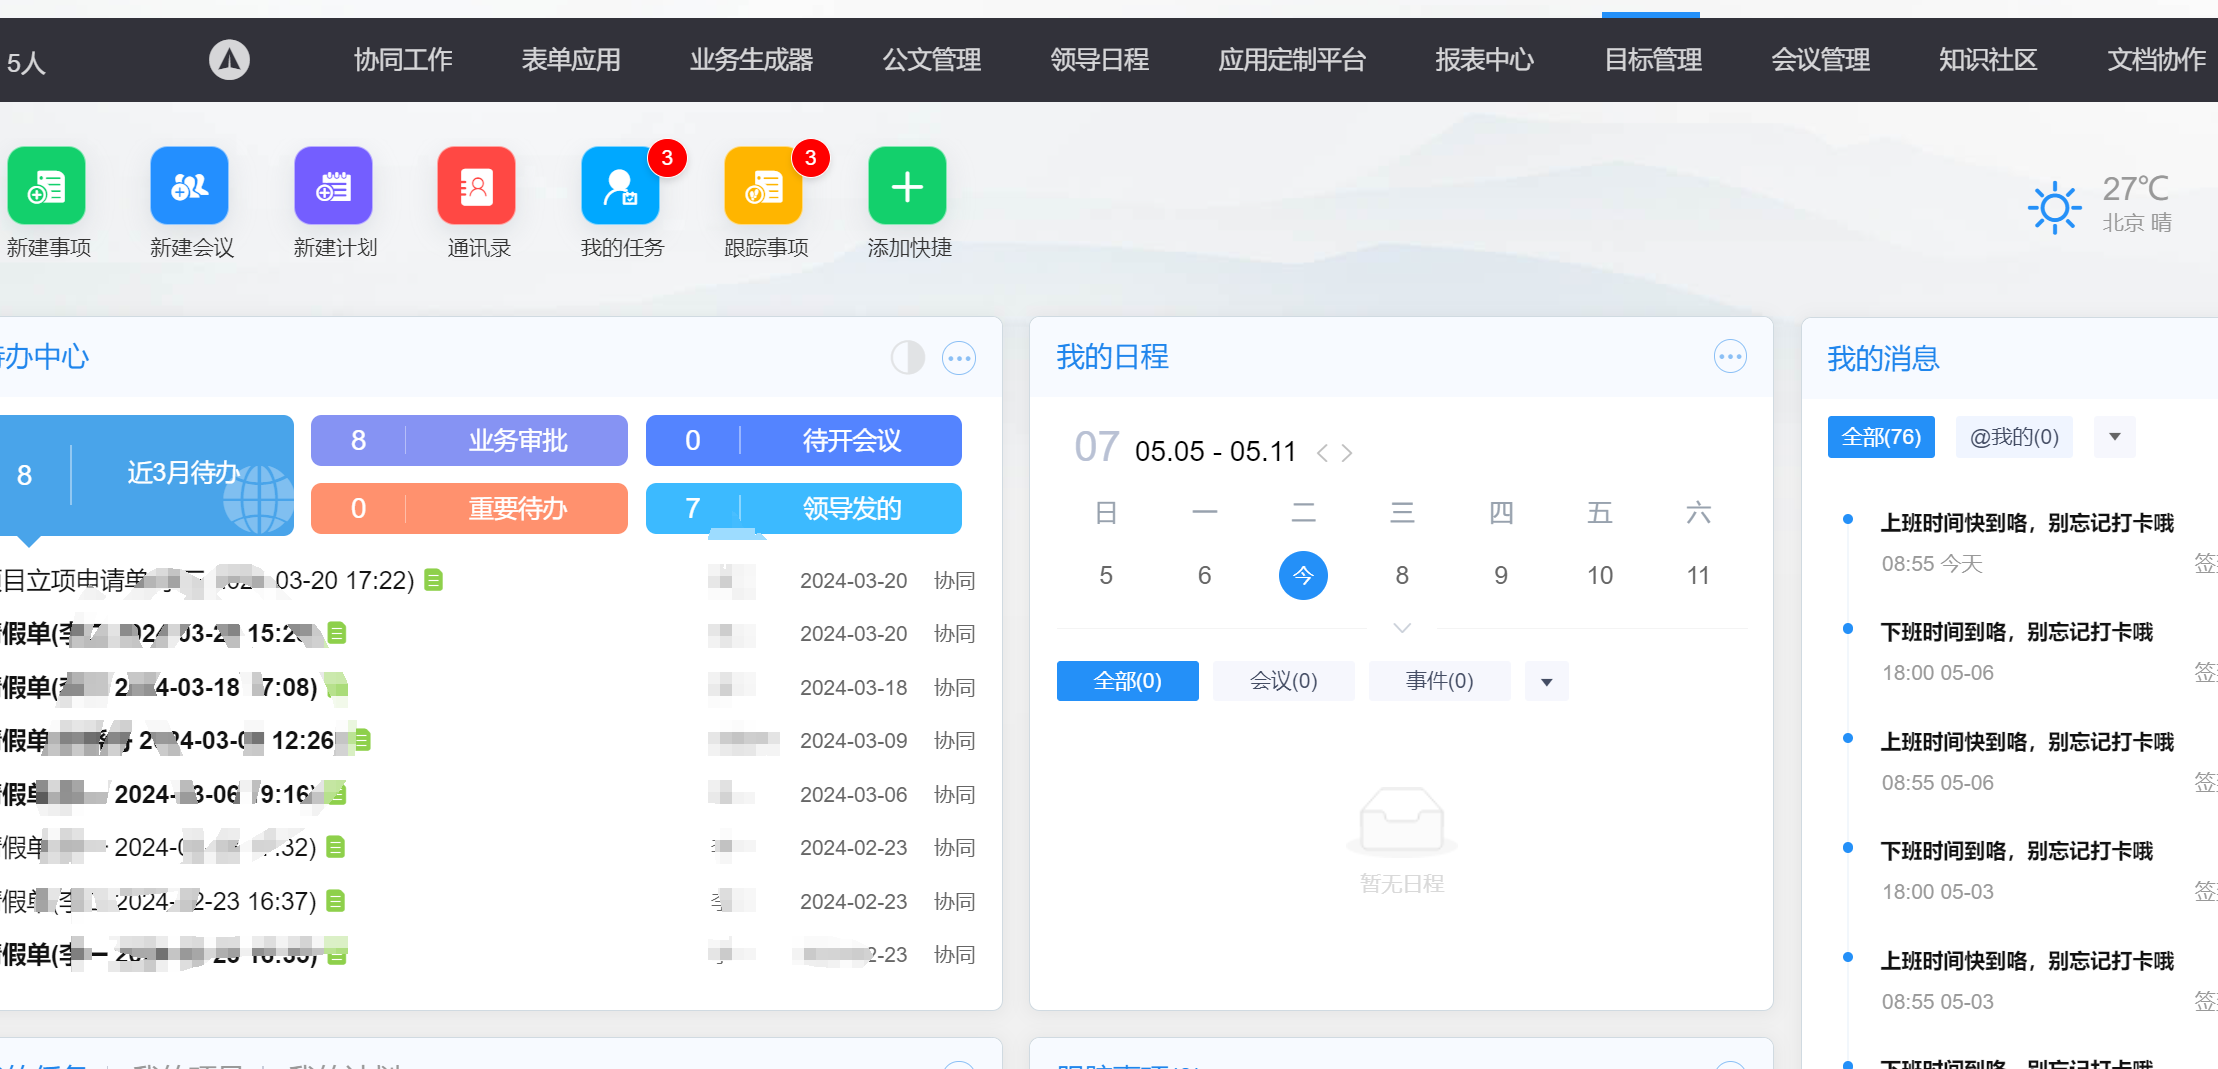Image resolution: width=2218 pixels, height=1069 pixels.
Task: Select day 11 in the week calendar
Action: (x=1698, y=575)
